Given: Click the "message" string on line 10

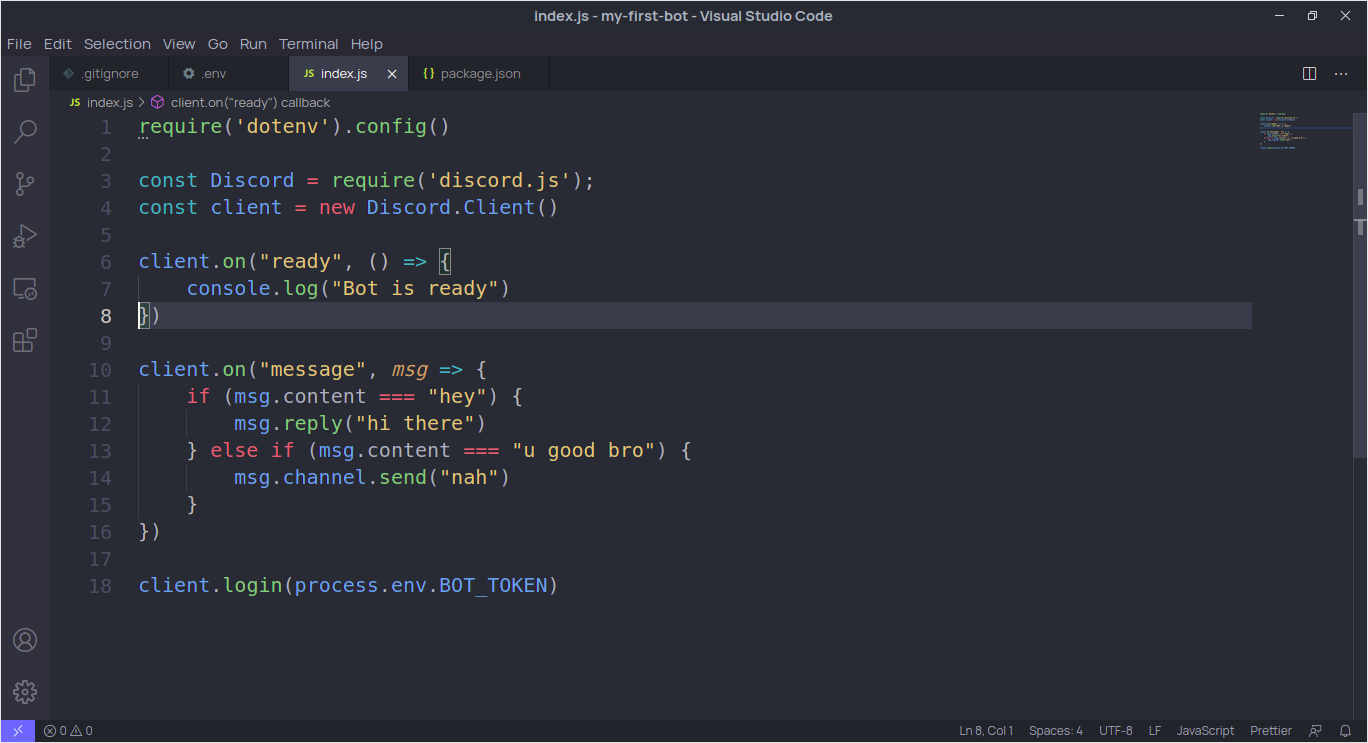Looking at the screenshot, I should pyautogui.click(x=313, y=370).
